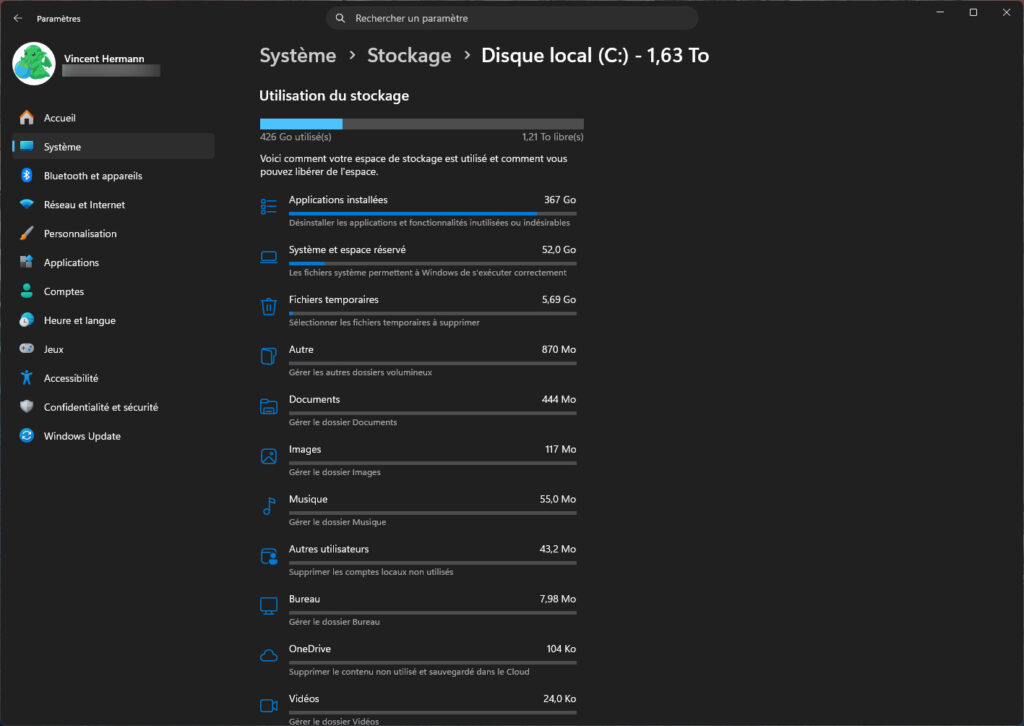Open Confidentialité et sécurité section

101,407
